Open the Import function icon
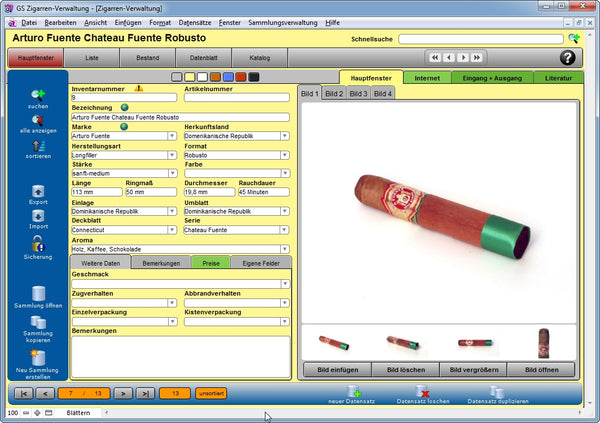Image resolution: width=600 pixels, height=423 pixels. 38,216
